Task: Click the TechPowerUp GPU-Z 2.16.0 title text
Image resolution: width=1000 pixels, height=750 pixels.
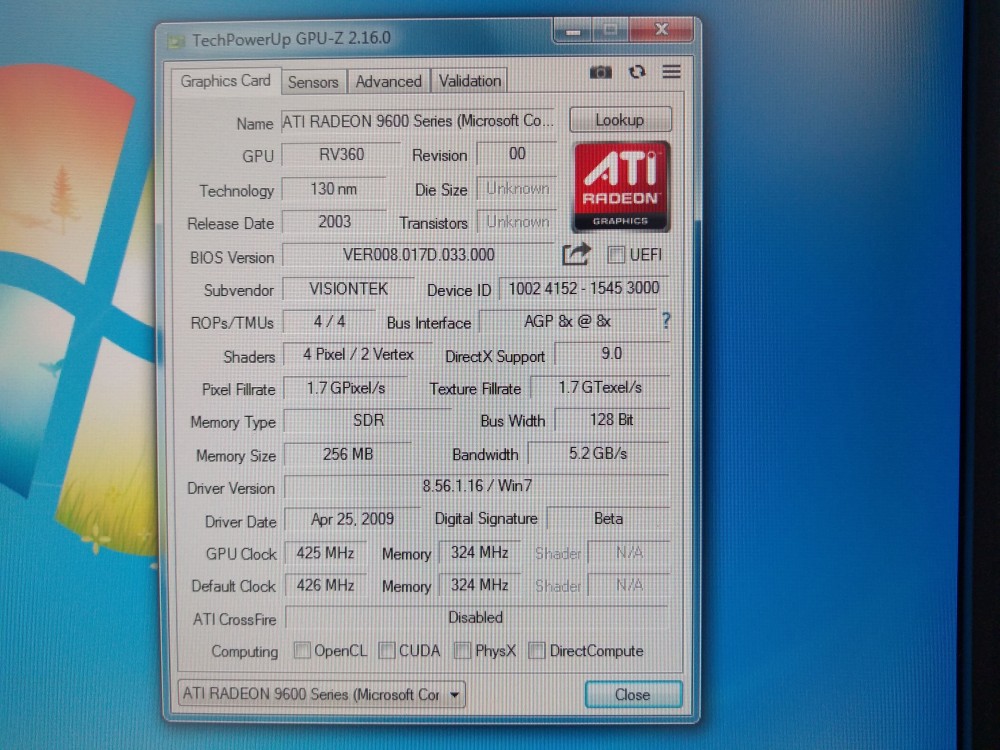Action: (x=291, y=39)
